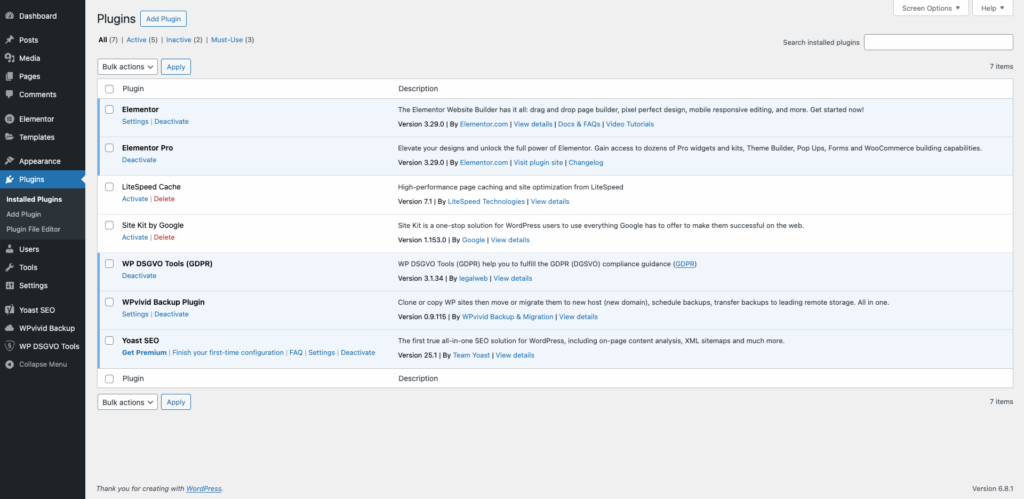
Task: Activate the Site Kit by Google plugin
Action: click(135, 237)
